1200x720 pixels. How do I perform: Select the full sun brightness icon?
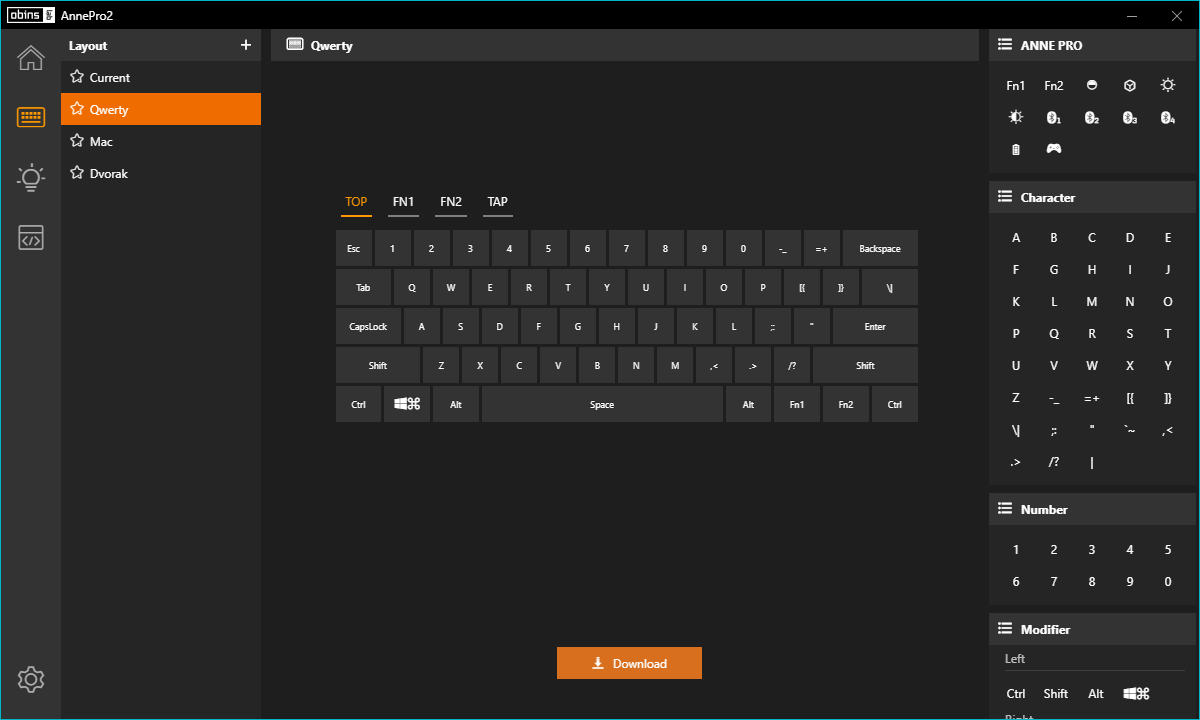1168,86
